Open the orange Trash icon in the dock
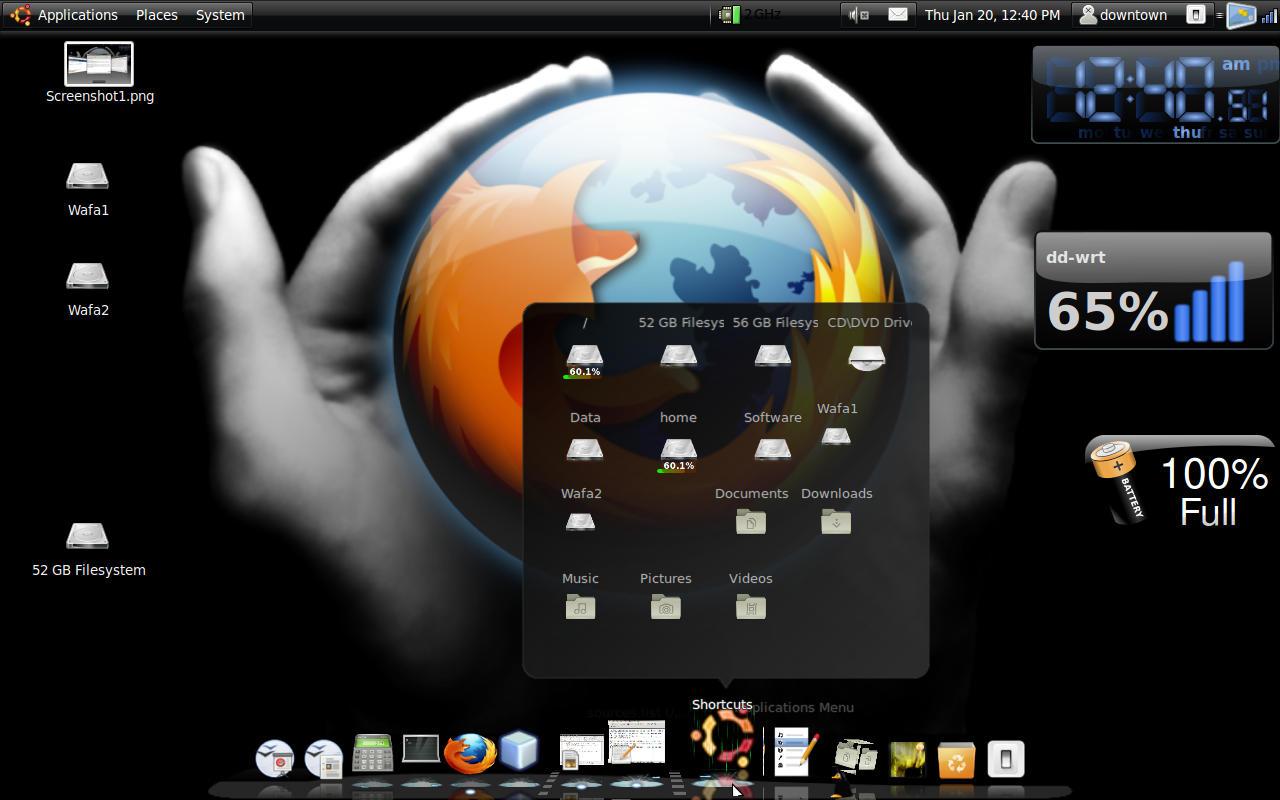Viewport: 1280px width, 800px height. point(956,760)
